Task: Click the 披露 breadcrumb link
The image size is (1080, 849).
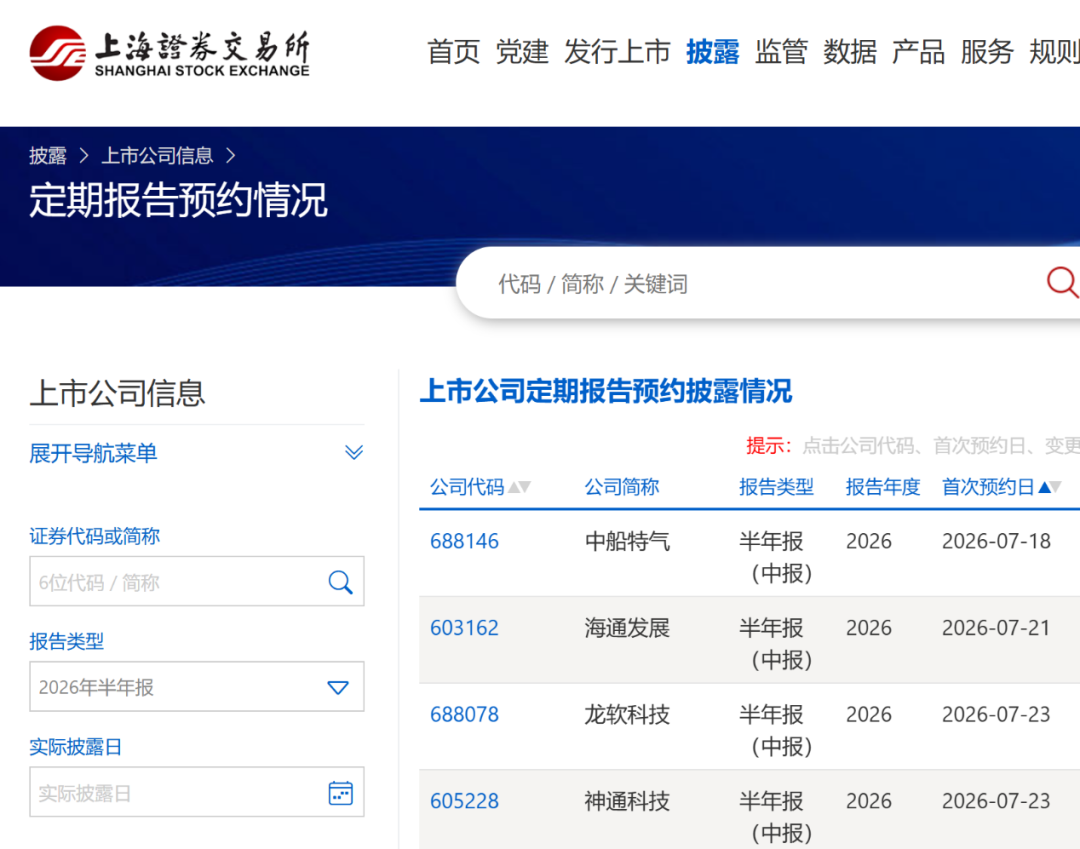Action: [48, 156]
